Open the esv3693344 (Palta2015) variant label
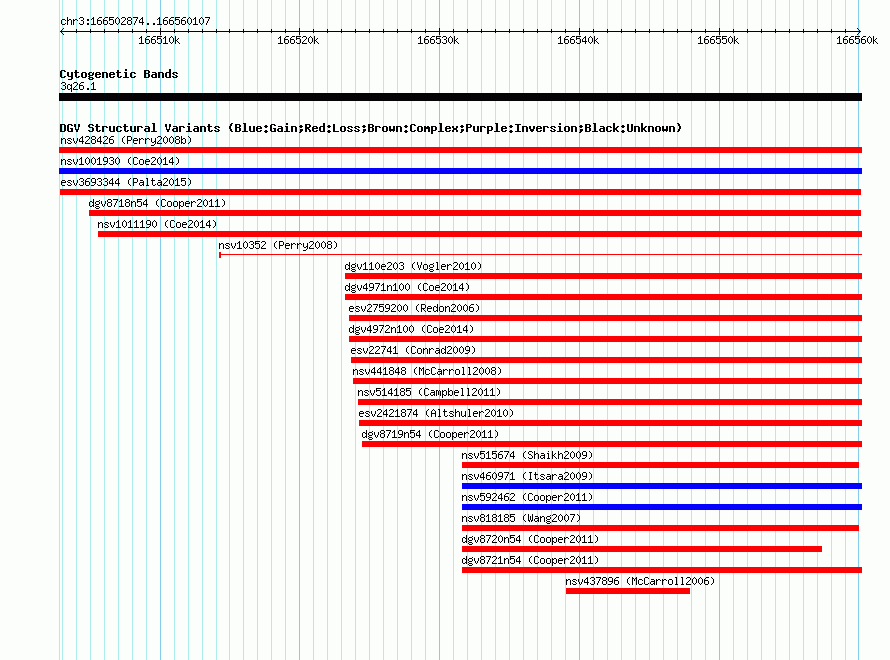The height and width of the screenshot is (660, 890). coord(126,182)
